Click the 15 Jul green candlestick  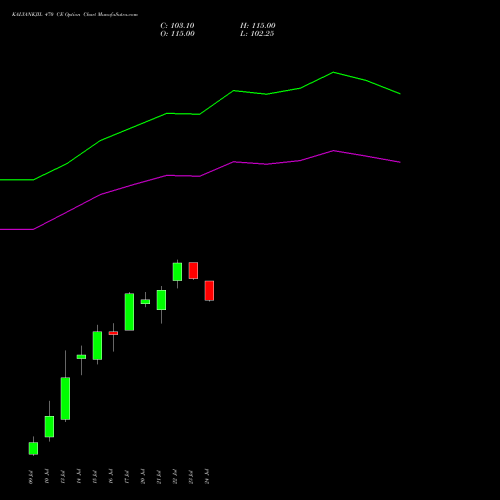pyautogui.click(x=97, y=345)
